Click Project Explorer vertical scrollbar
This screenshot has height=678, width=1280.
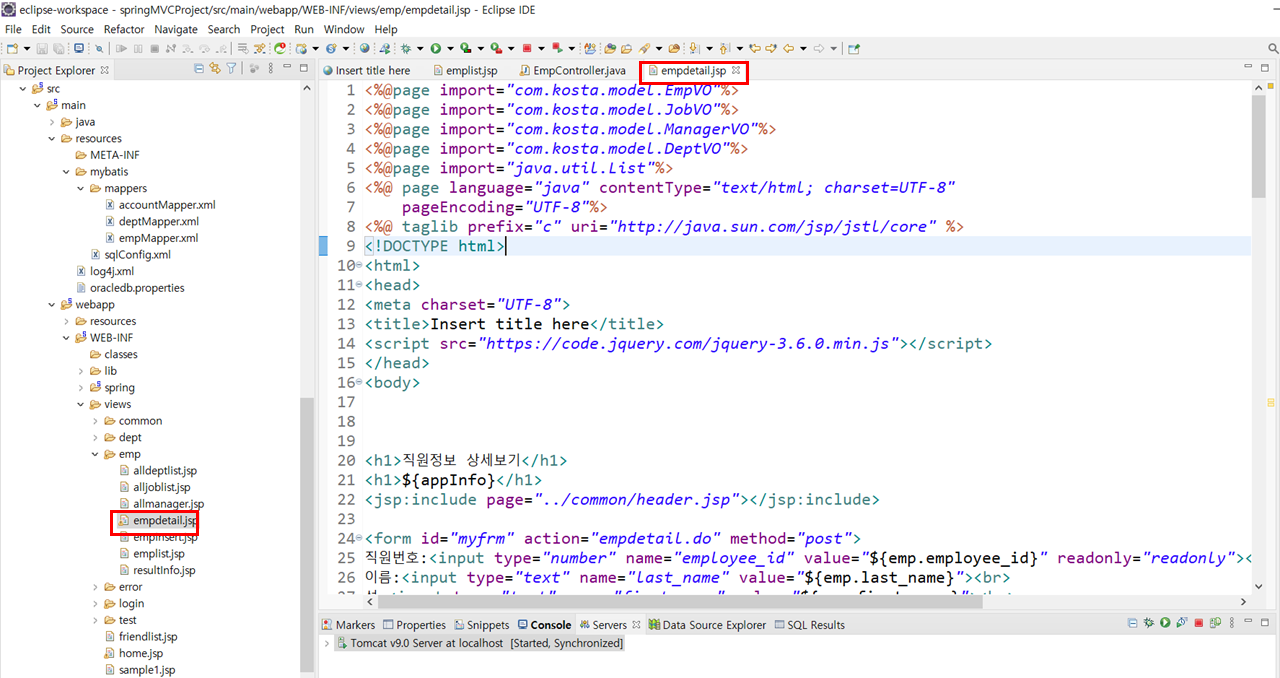[307, 535]
